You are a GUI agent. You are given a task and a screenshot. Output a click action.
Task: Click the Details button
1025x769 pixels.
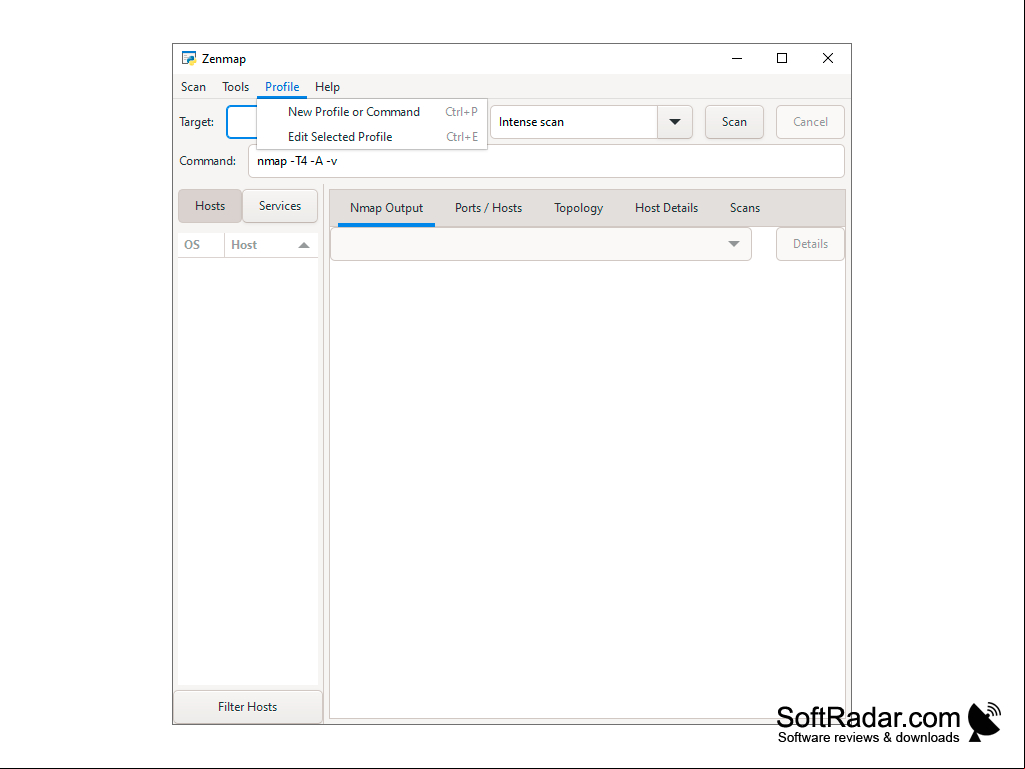click(x=810, y=244)
